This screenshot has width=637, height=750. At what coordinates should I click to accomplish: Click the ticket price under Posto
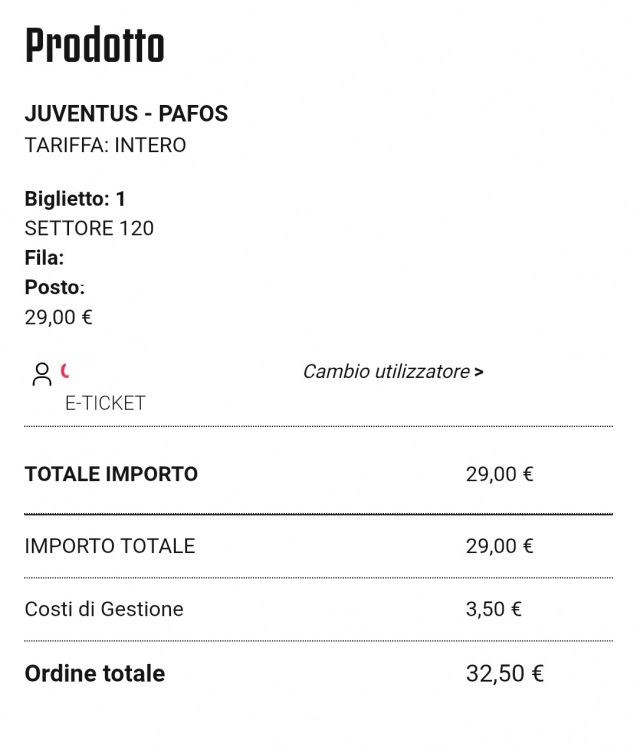[58, 317]
